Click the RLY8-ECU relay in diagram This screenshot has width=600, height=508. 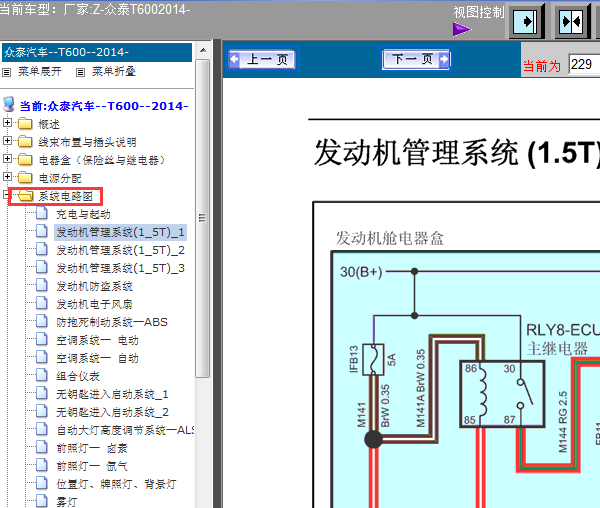502,394
